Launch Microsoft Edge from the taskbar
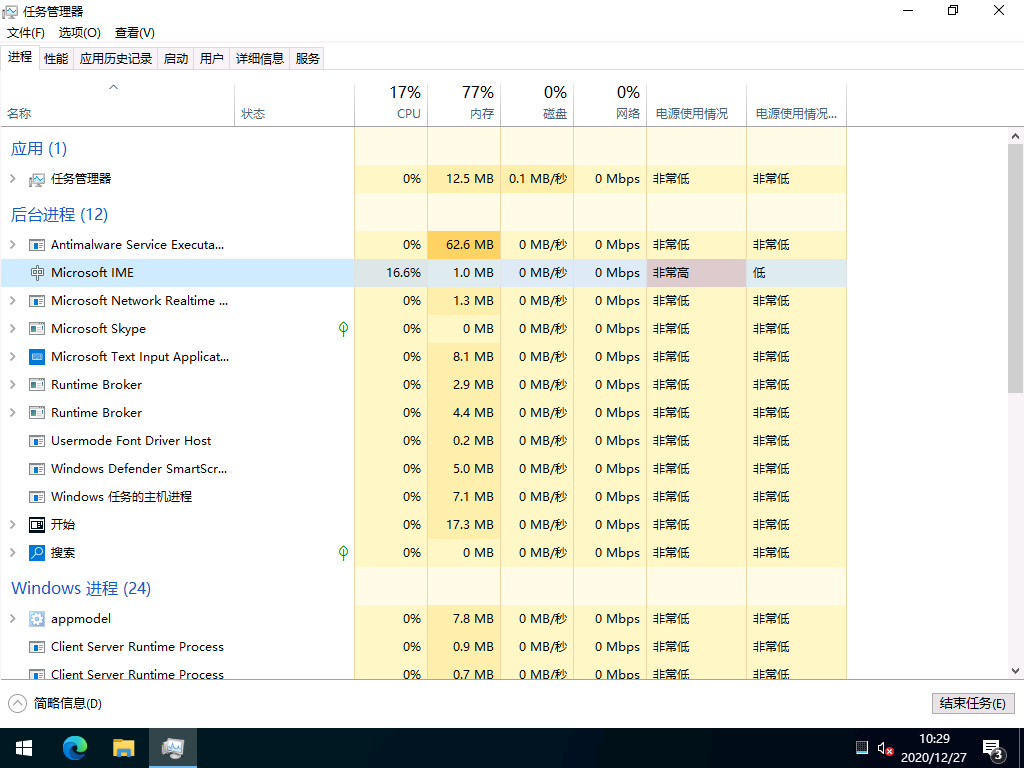 point(74,748)
